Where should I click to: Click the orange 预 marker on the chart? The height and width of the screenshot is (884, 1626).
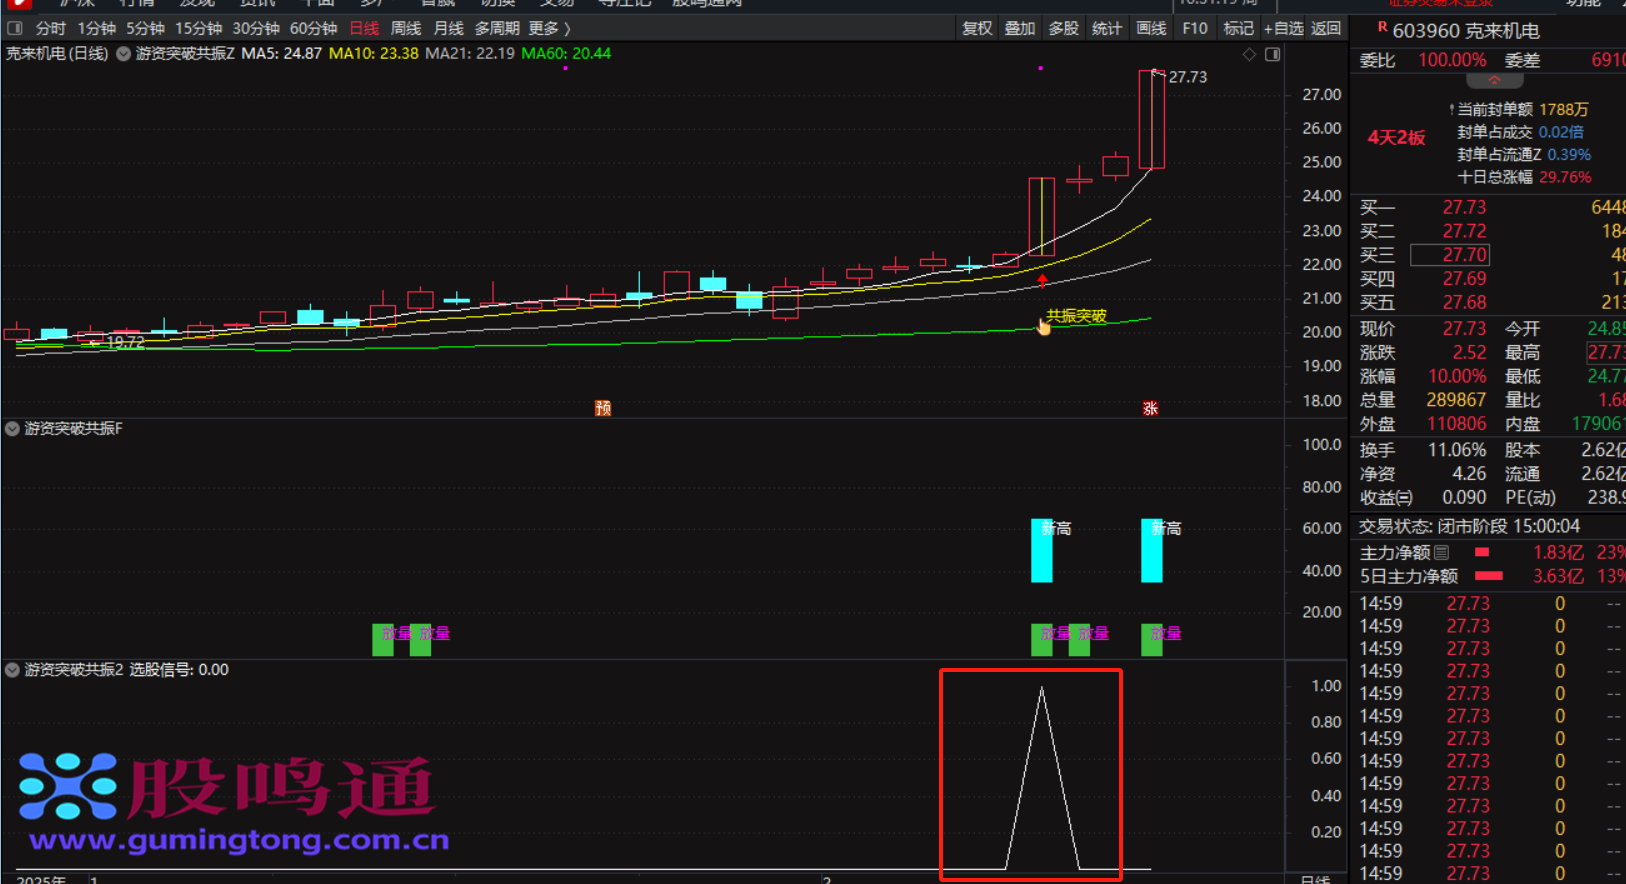point(602,408)
